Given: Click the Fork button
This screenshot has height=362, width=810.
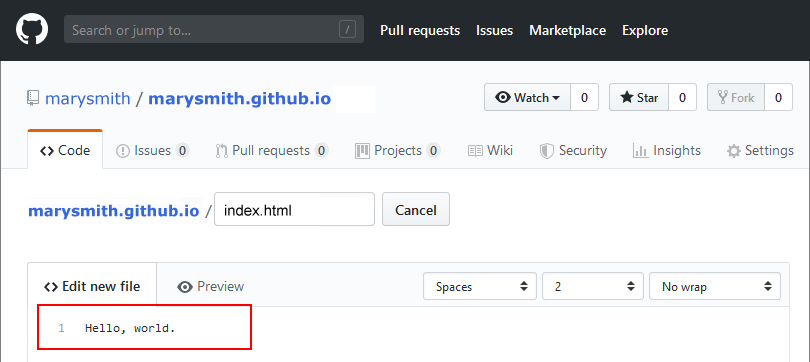Looking at the screenshot, I should point(736,97).
